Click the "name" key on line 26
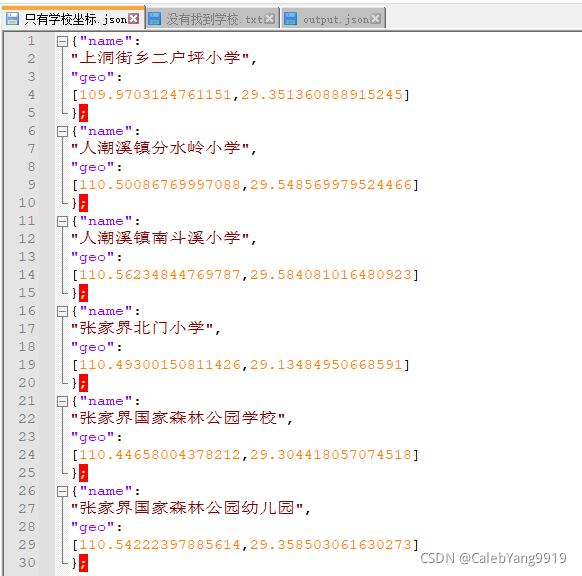The width and height of the screenshot is (582, 576). (x=106, y=491)
